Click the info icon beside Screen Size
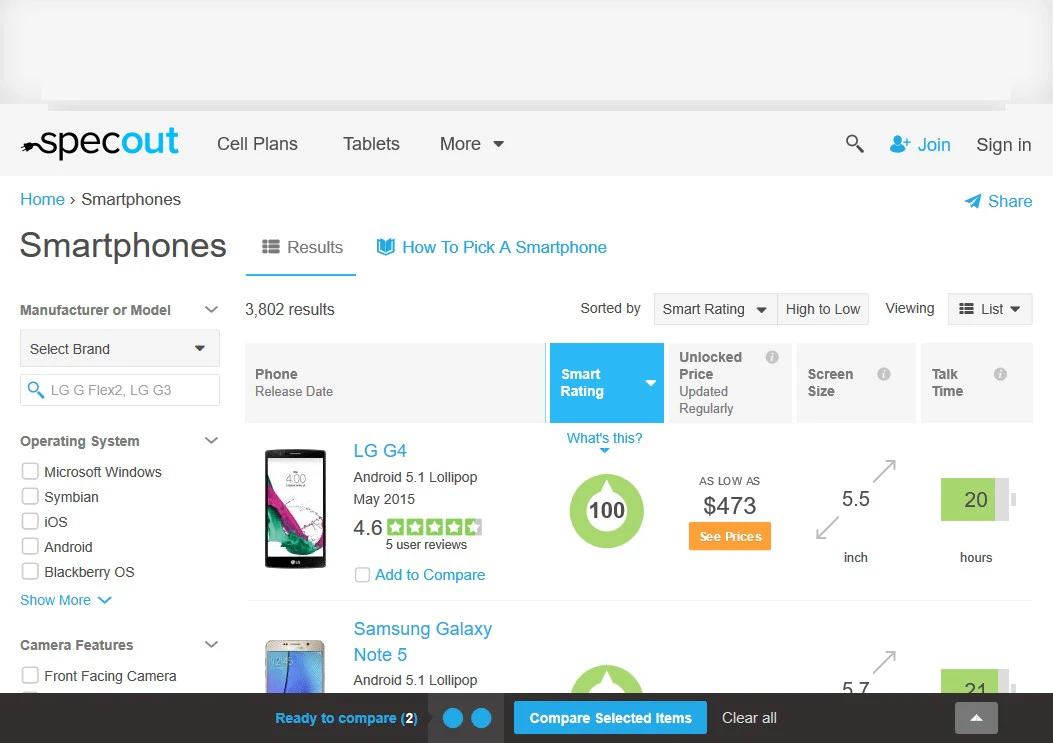1053x743 pixels. 884,374
